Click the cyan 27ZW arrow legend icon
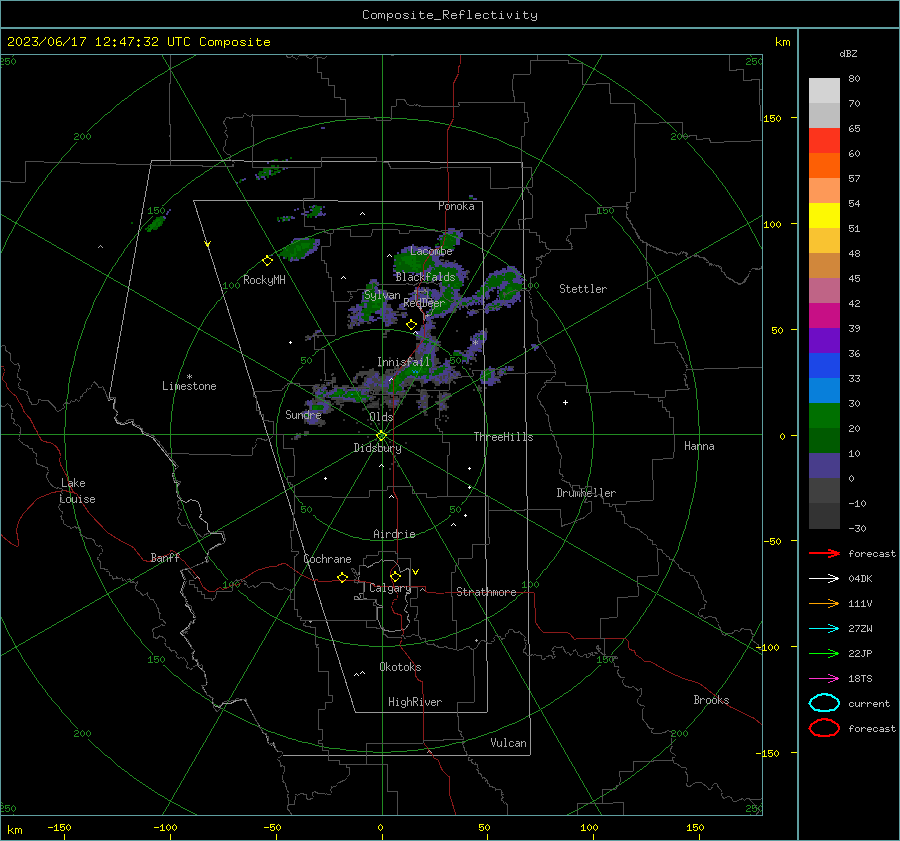This screenshot has width=900, height=841. click(x=824, y=629)
